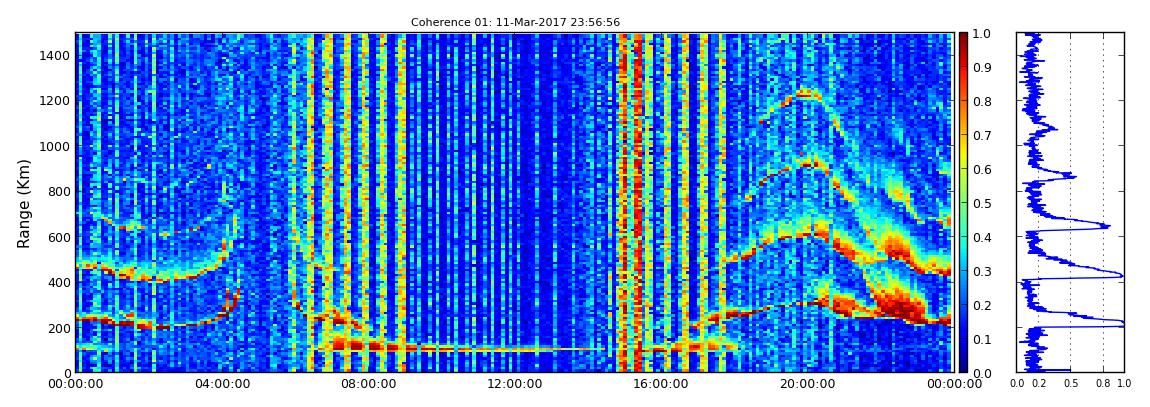The height and width of the screenshot is (407, 1150).
Task: Click the 200 range tick label
Action: (59, 328)
